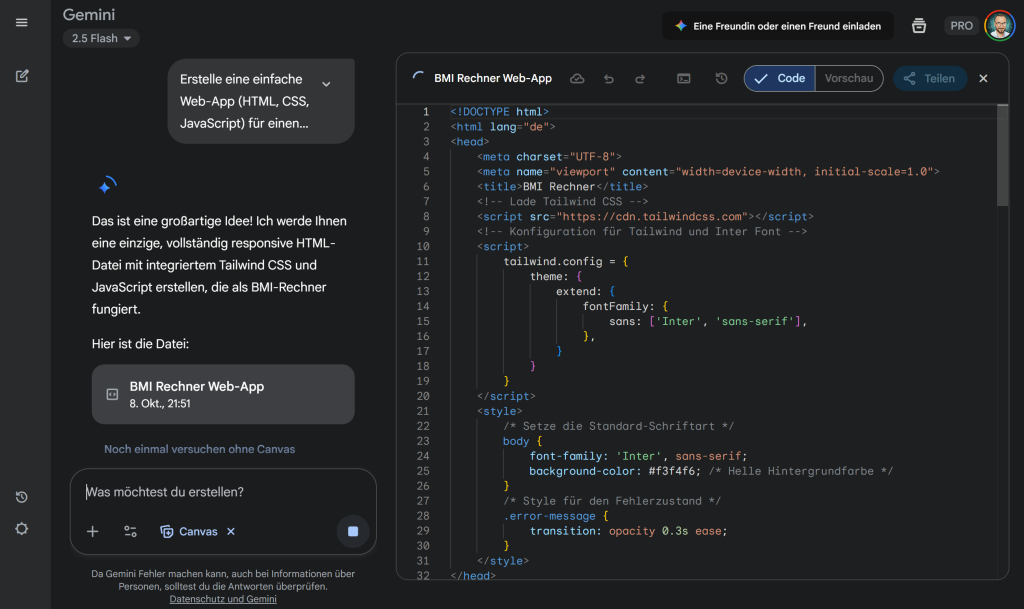Open version history in the canvas toolbar

721,78
